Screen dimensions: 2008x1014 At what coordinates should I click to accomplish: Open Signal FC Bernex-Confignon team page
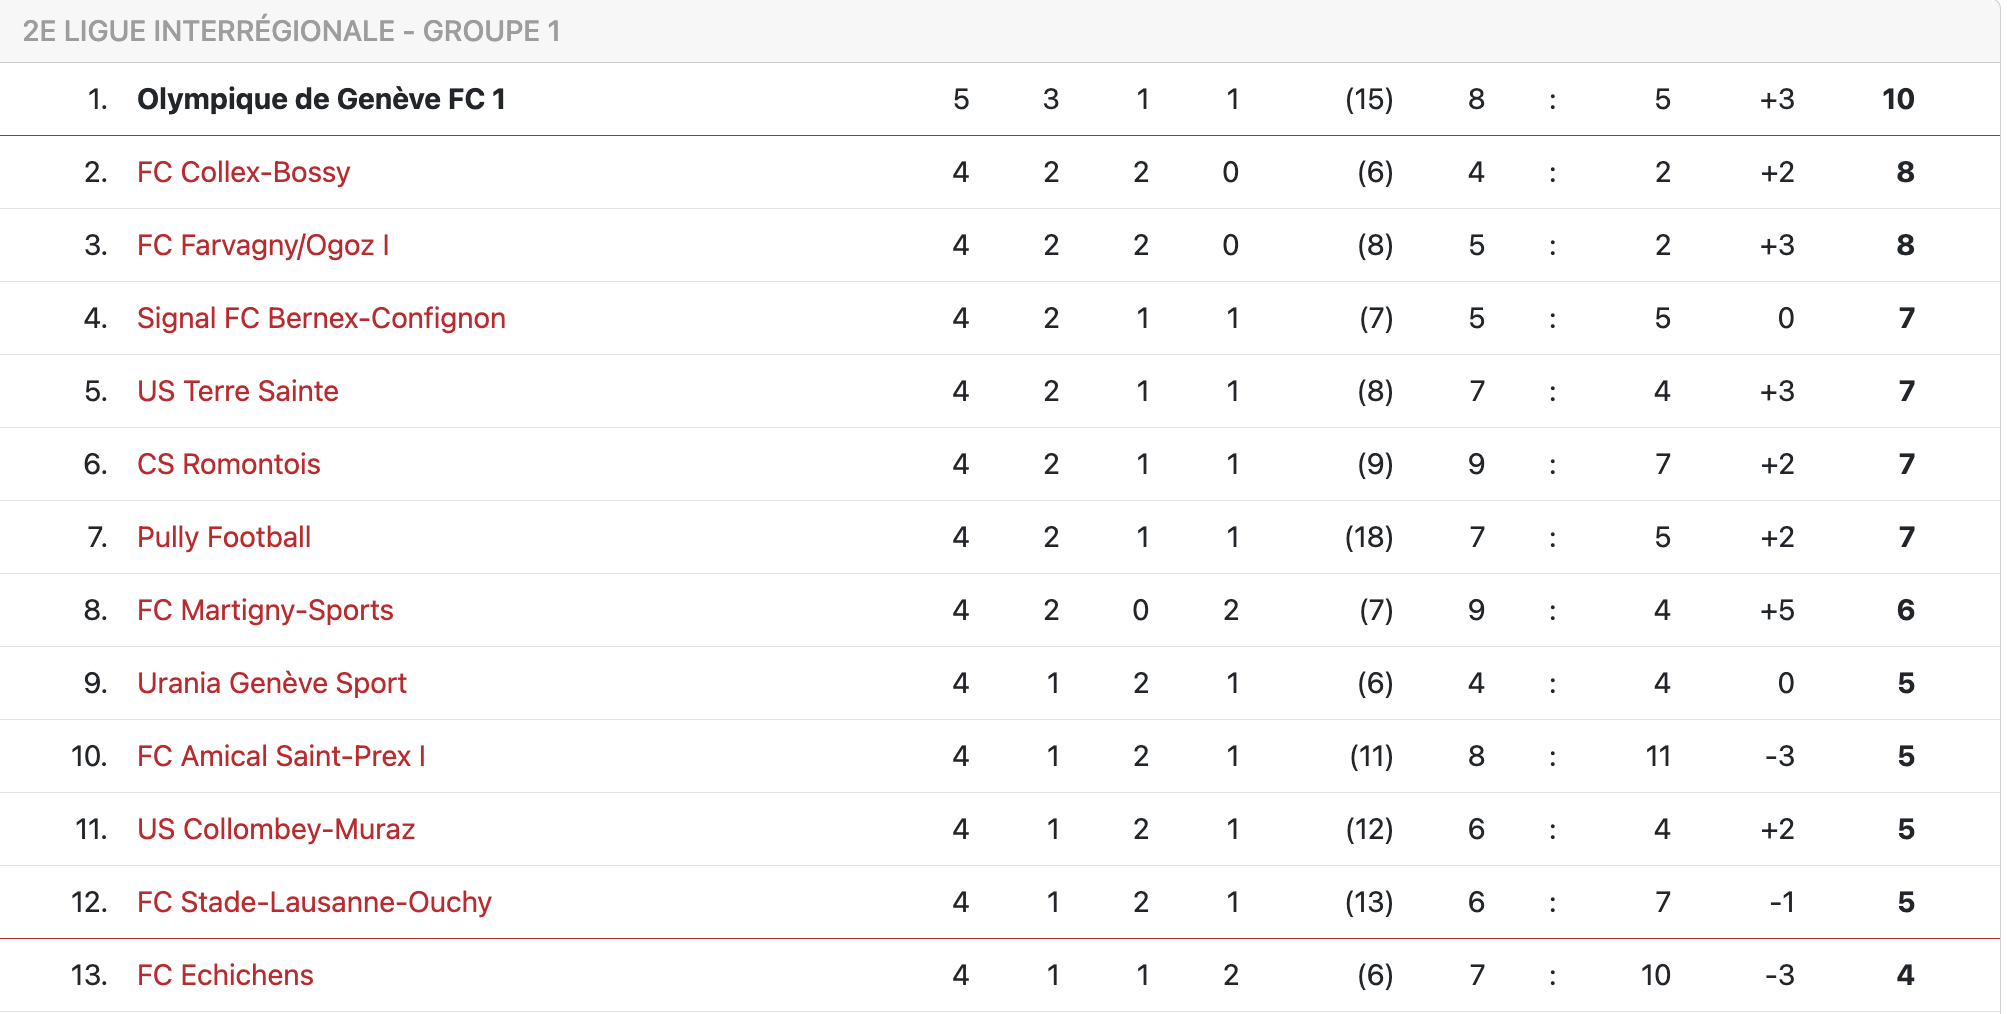pos(321,318)
